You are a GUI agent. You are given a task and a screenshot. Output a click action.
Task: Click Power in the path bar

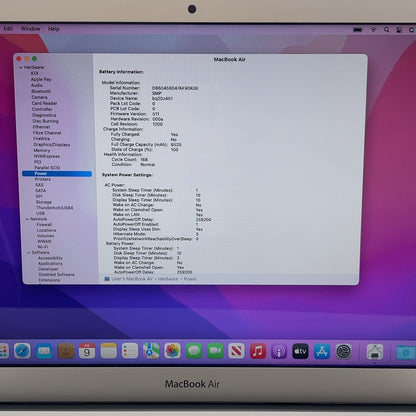click(x=190, y=279)
